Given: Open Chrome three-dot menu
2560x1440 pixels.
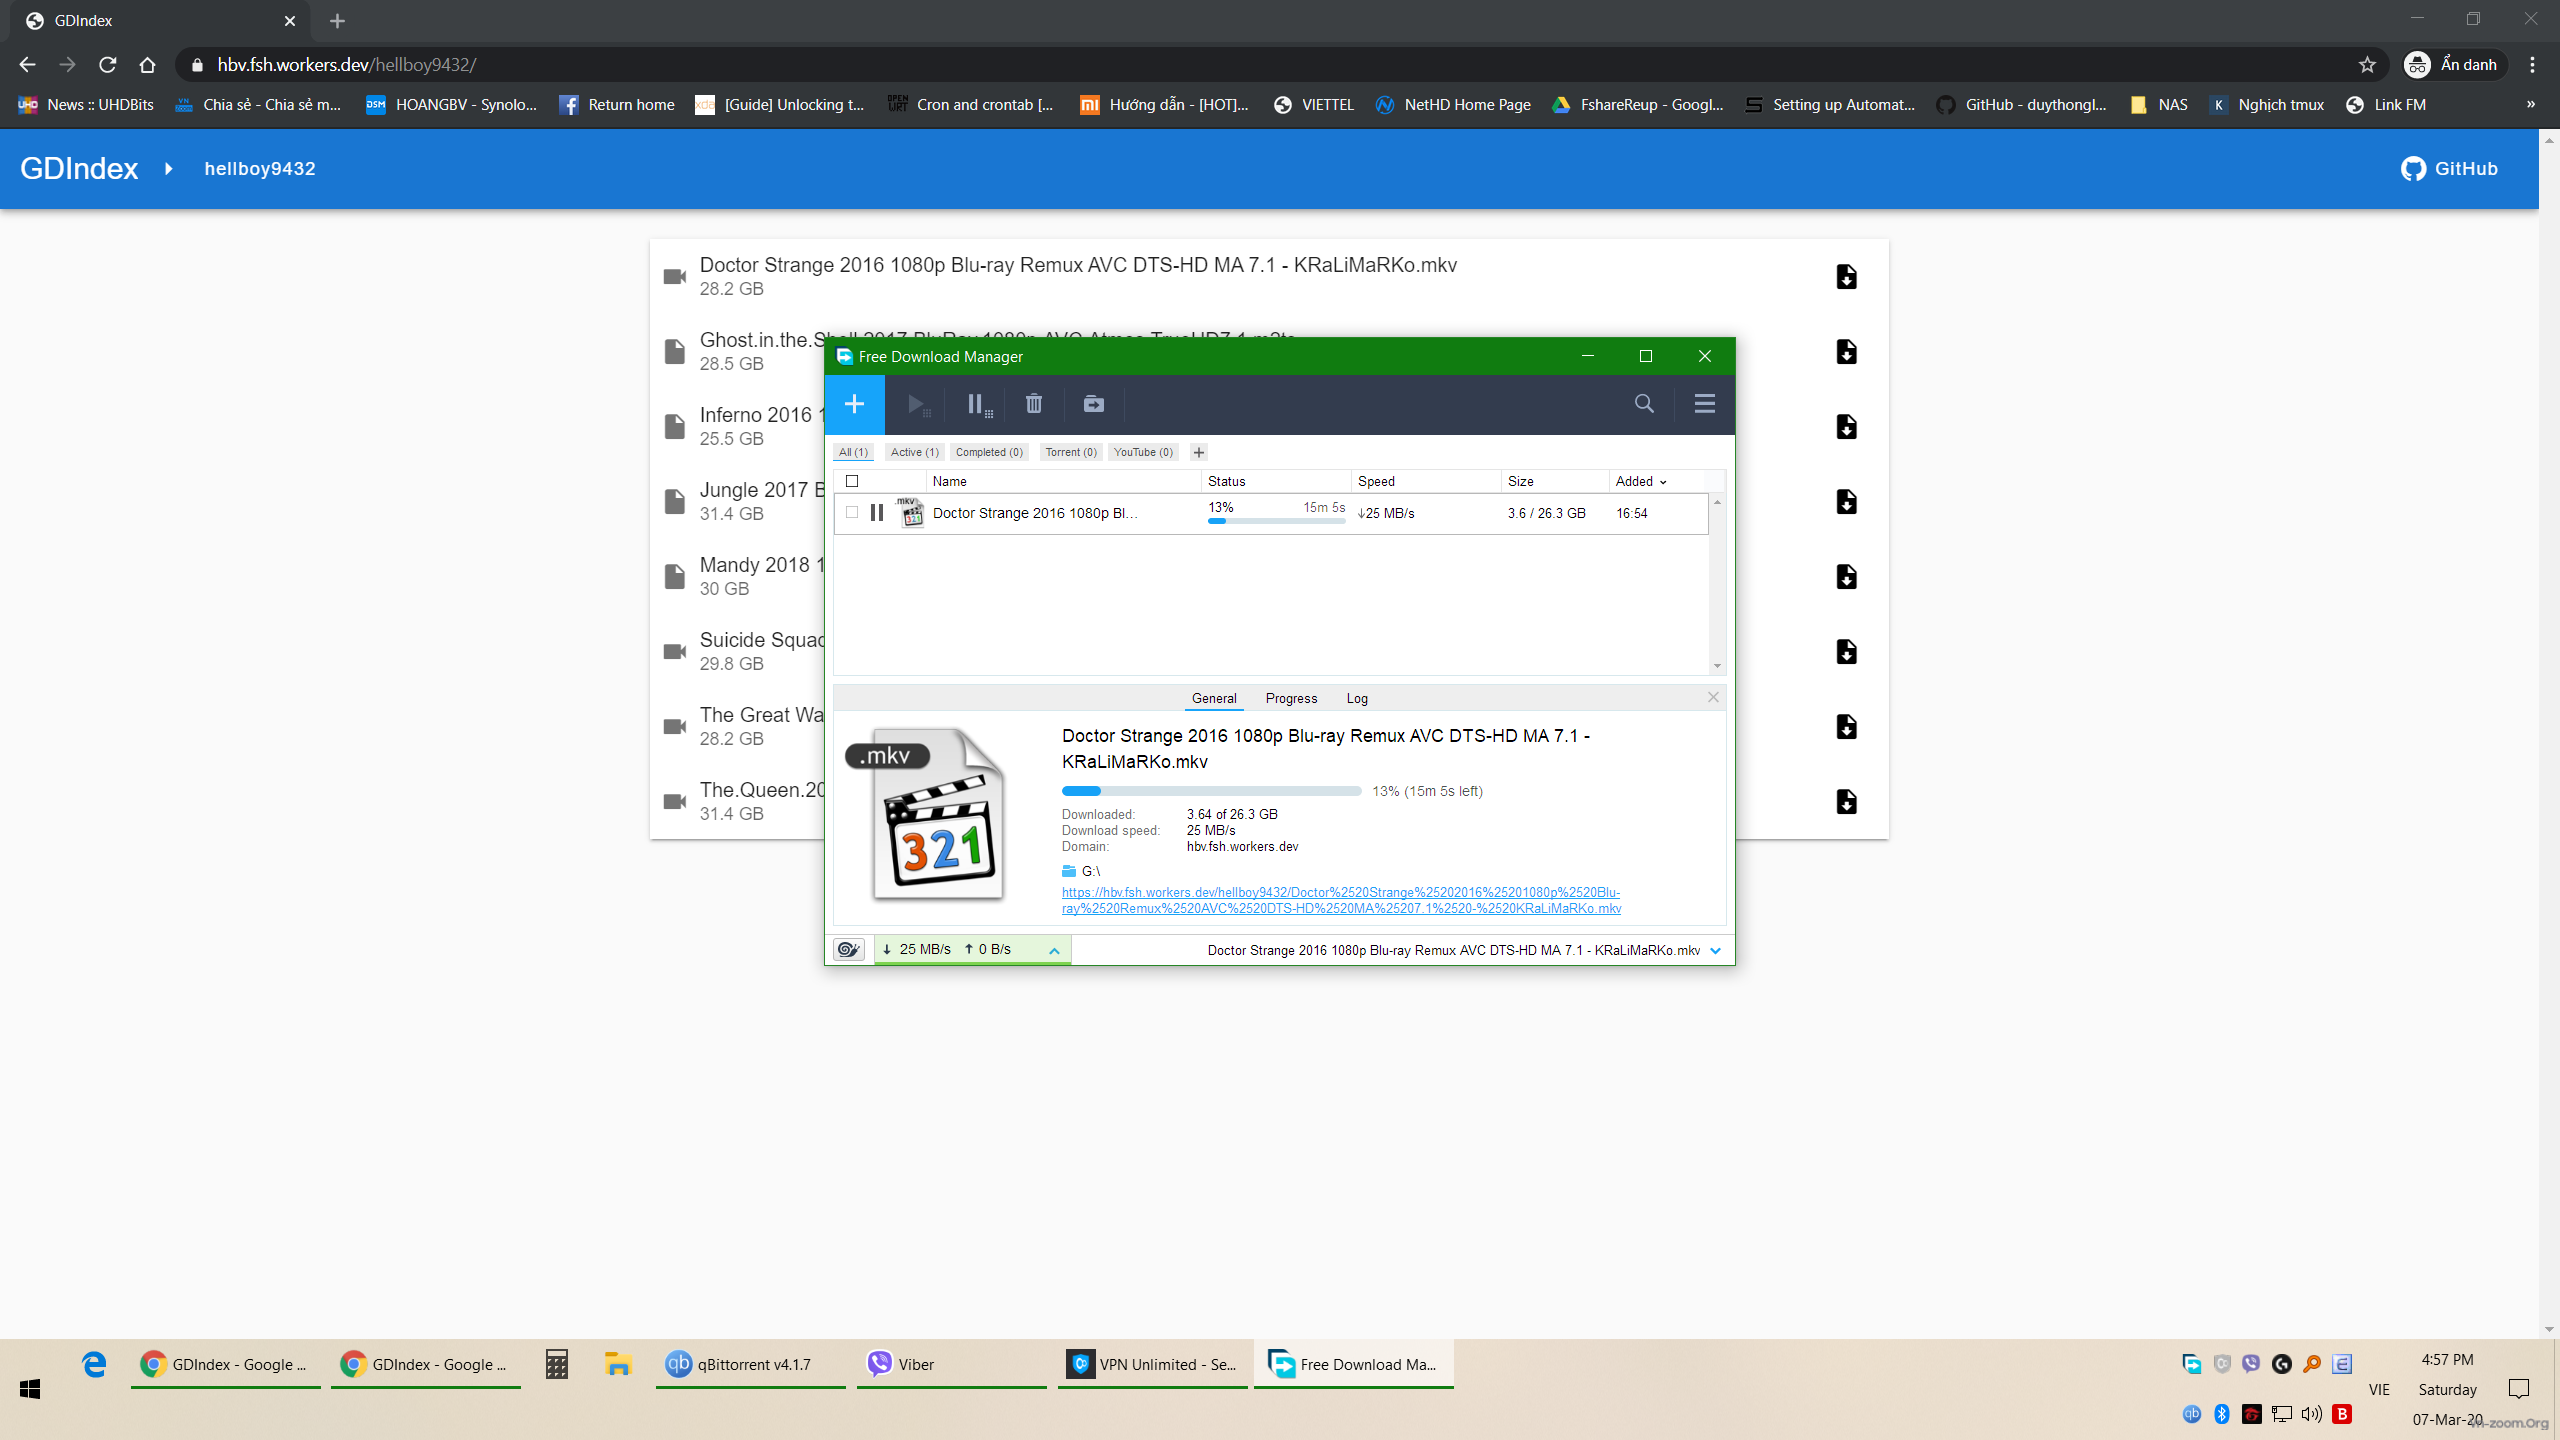Looking at the screenshot, I should tap(2533, 65).
